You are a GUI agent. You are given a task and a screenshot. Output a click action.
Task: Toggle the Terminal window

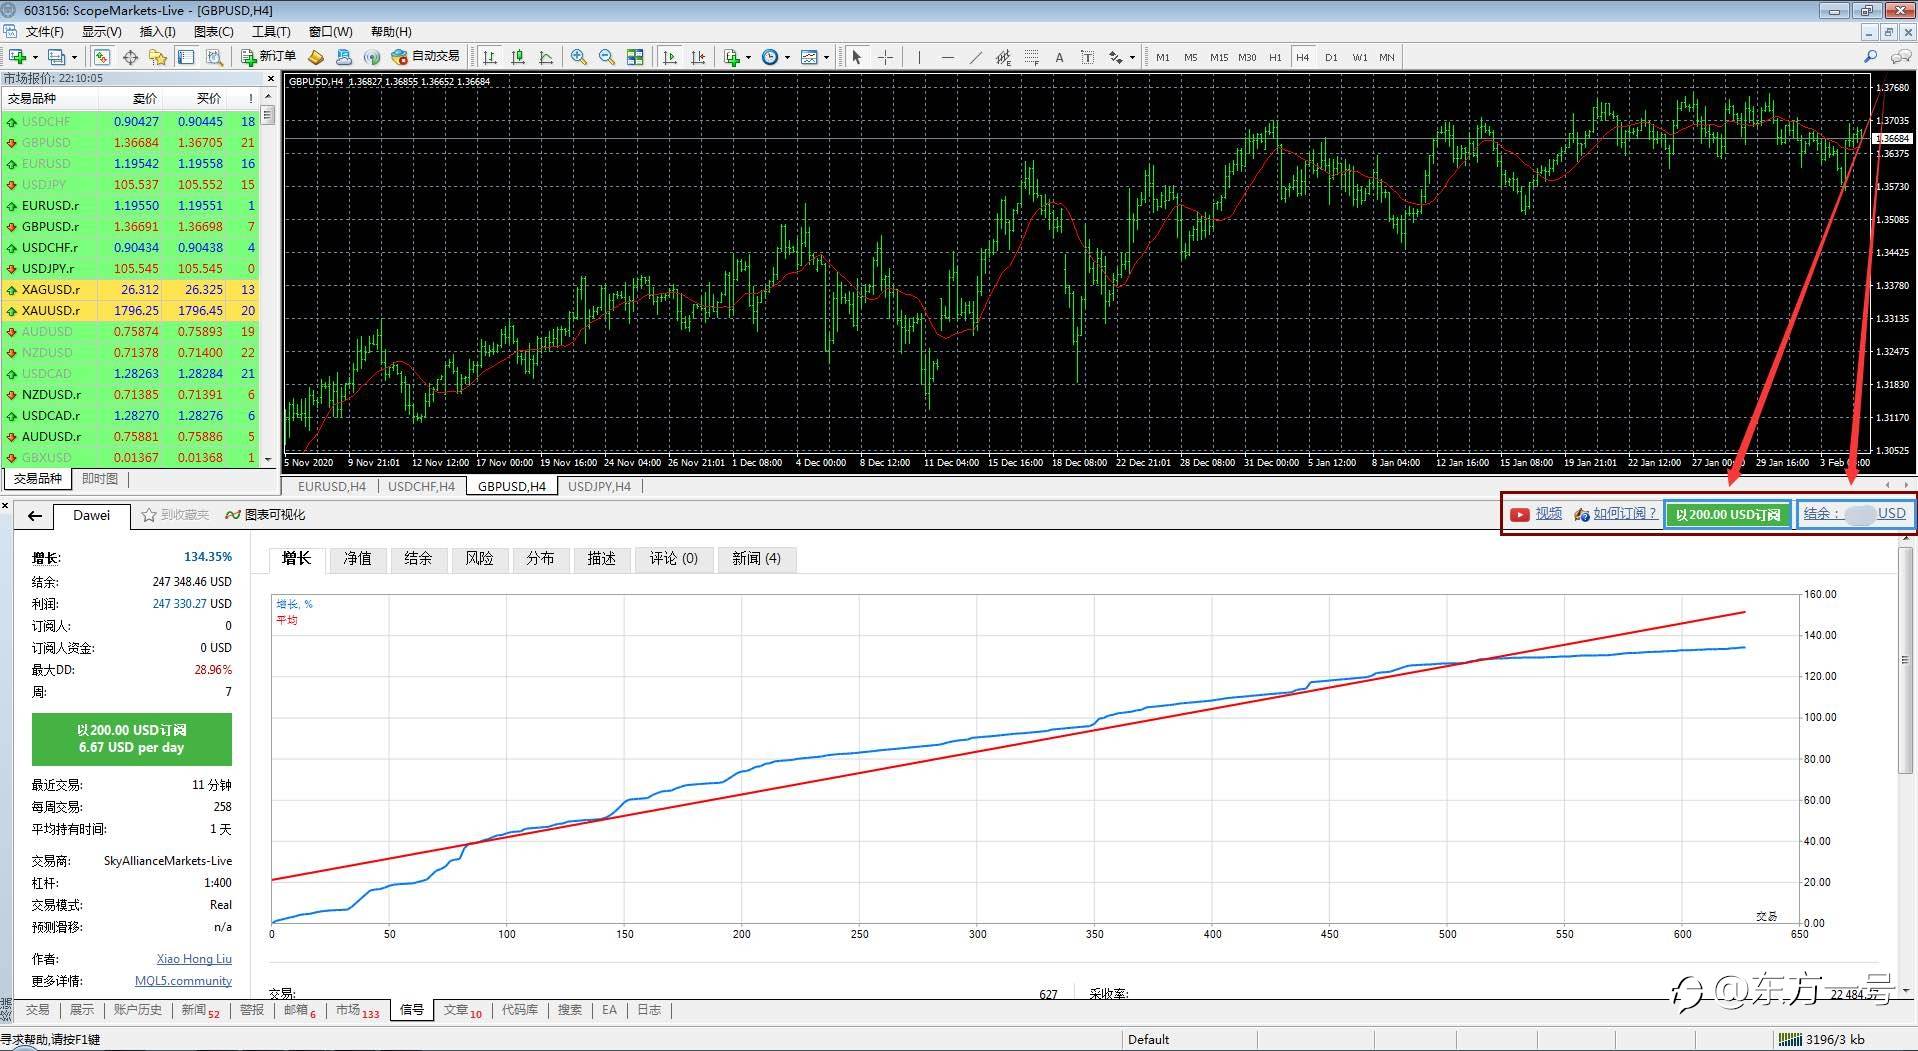186,57
